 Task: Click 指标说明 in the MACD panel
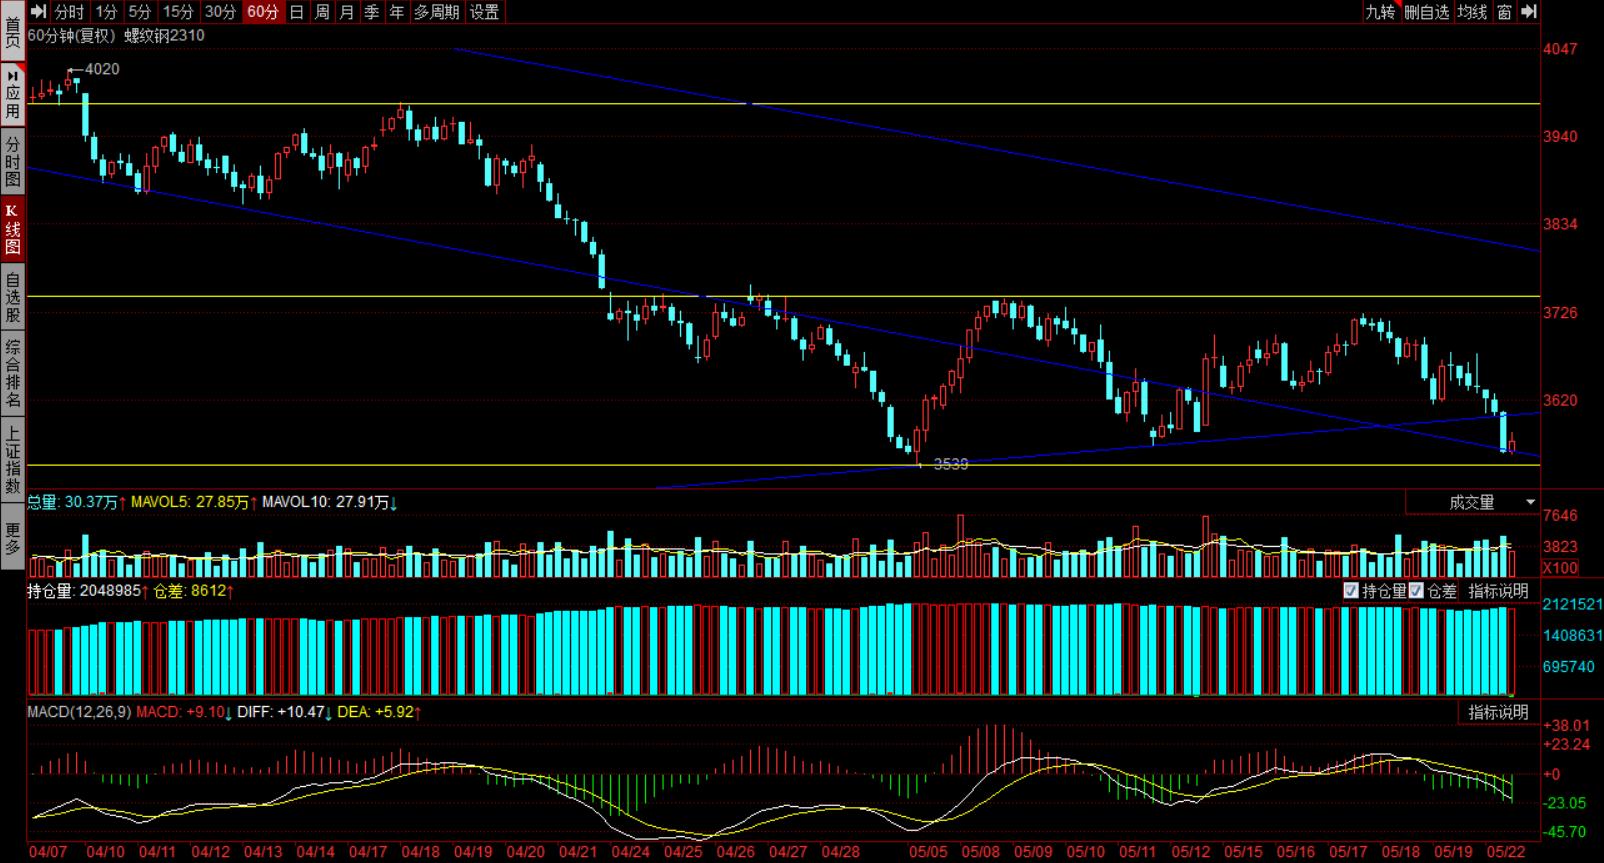coord(1498,712)
